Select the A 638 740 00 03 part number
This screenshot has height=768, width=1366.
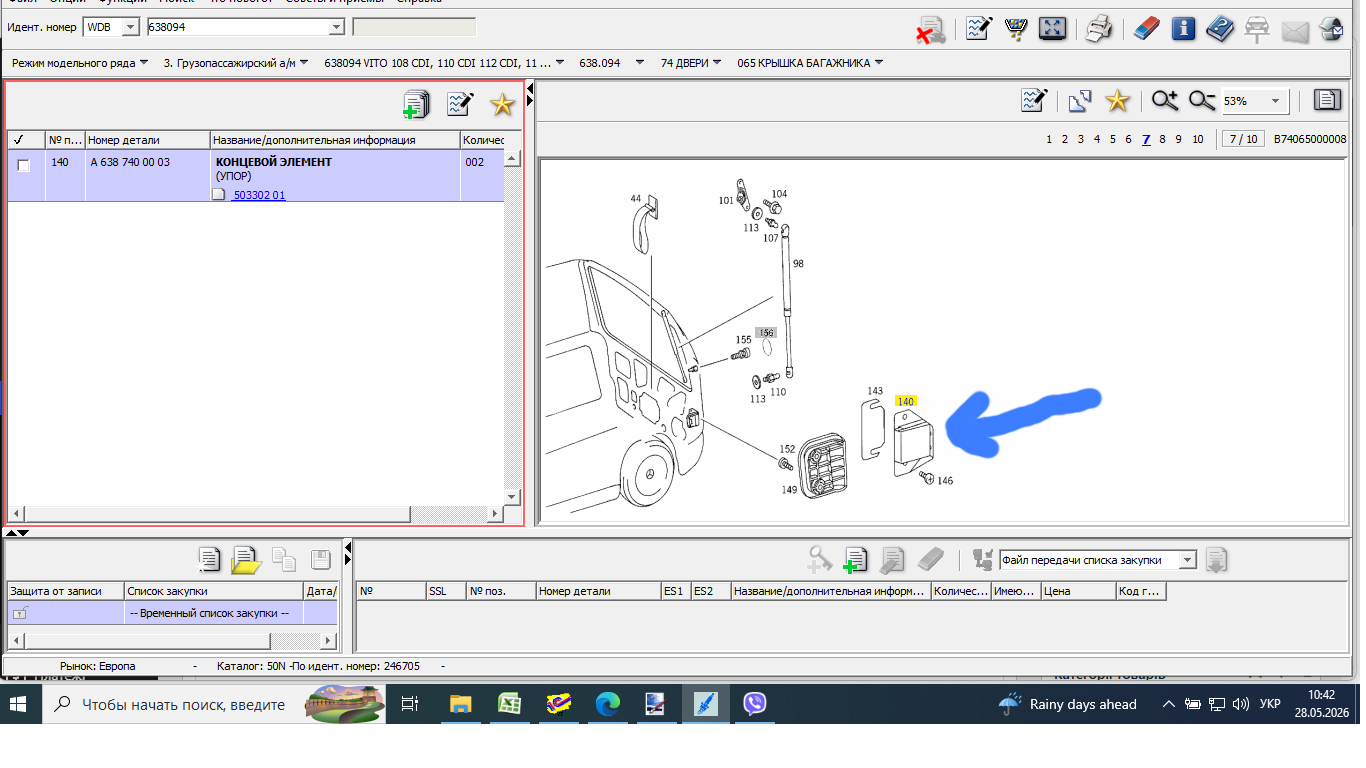pos(130,162)
